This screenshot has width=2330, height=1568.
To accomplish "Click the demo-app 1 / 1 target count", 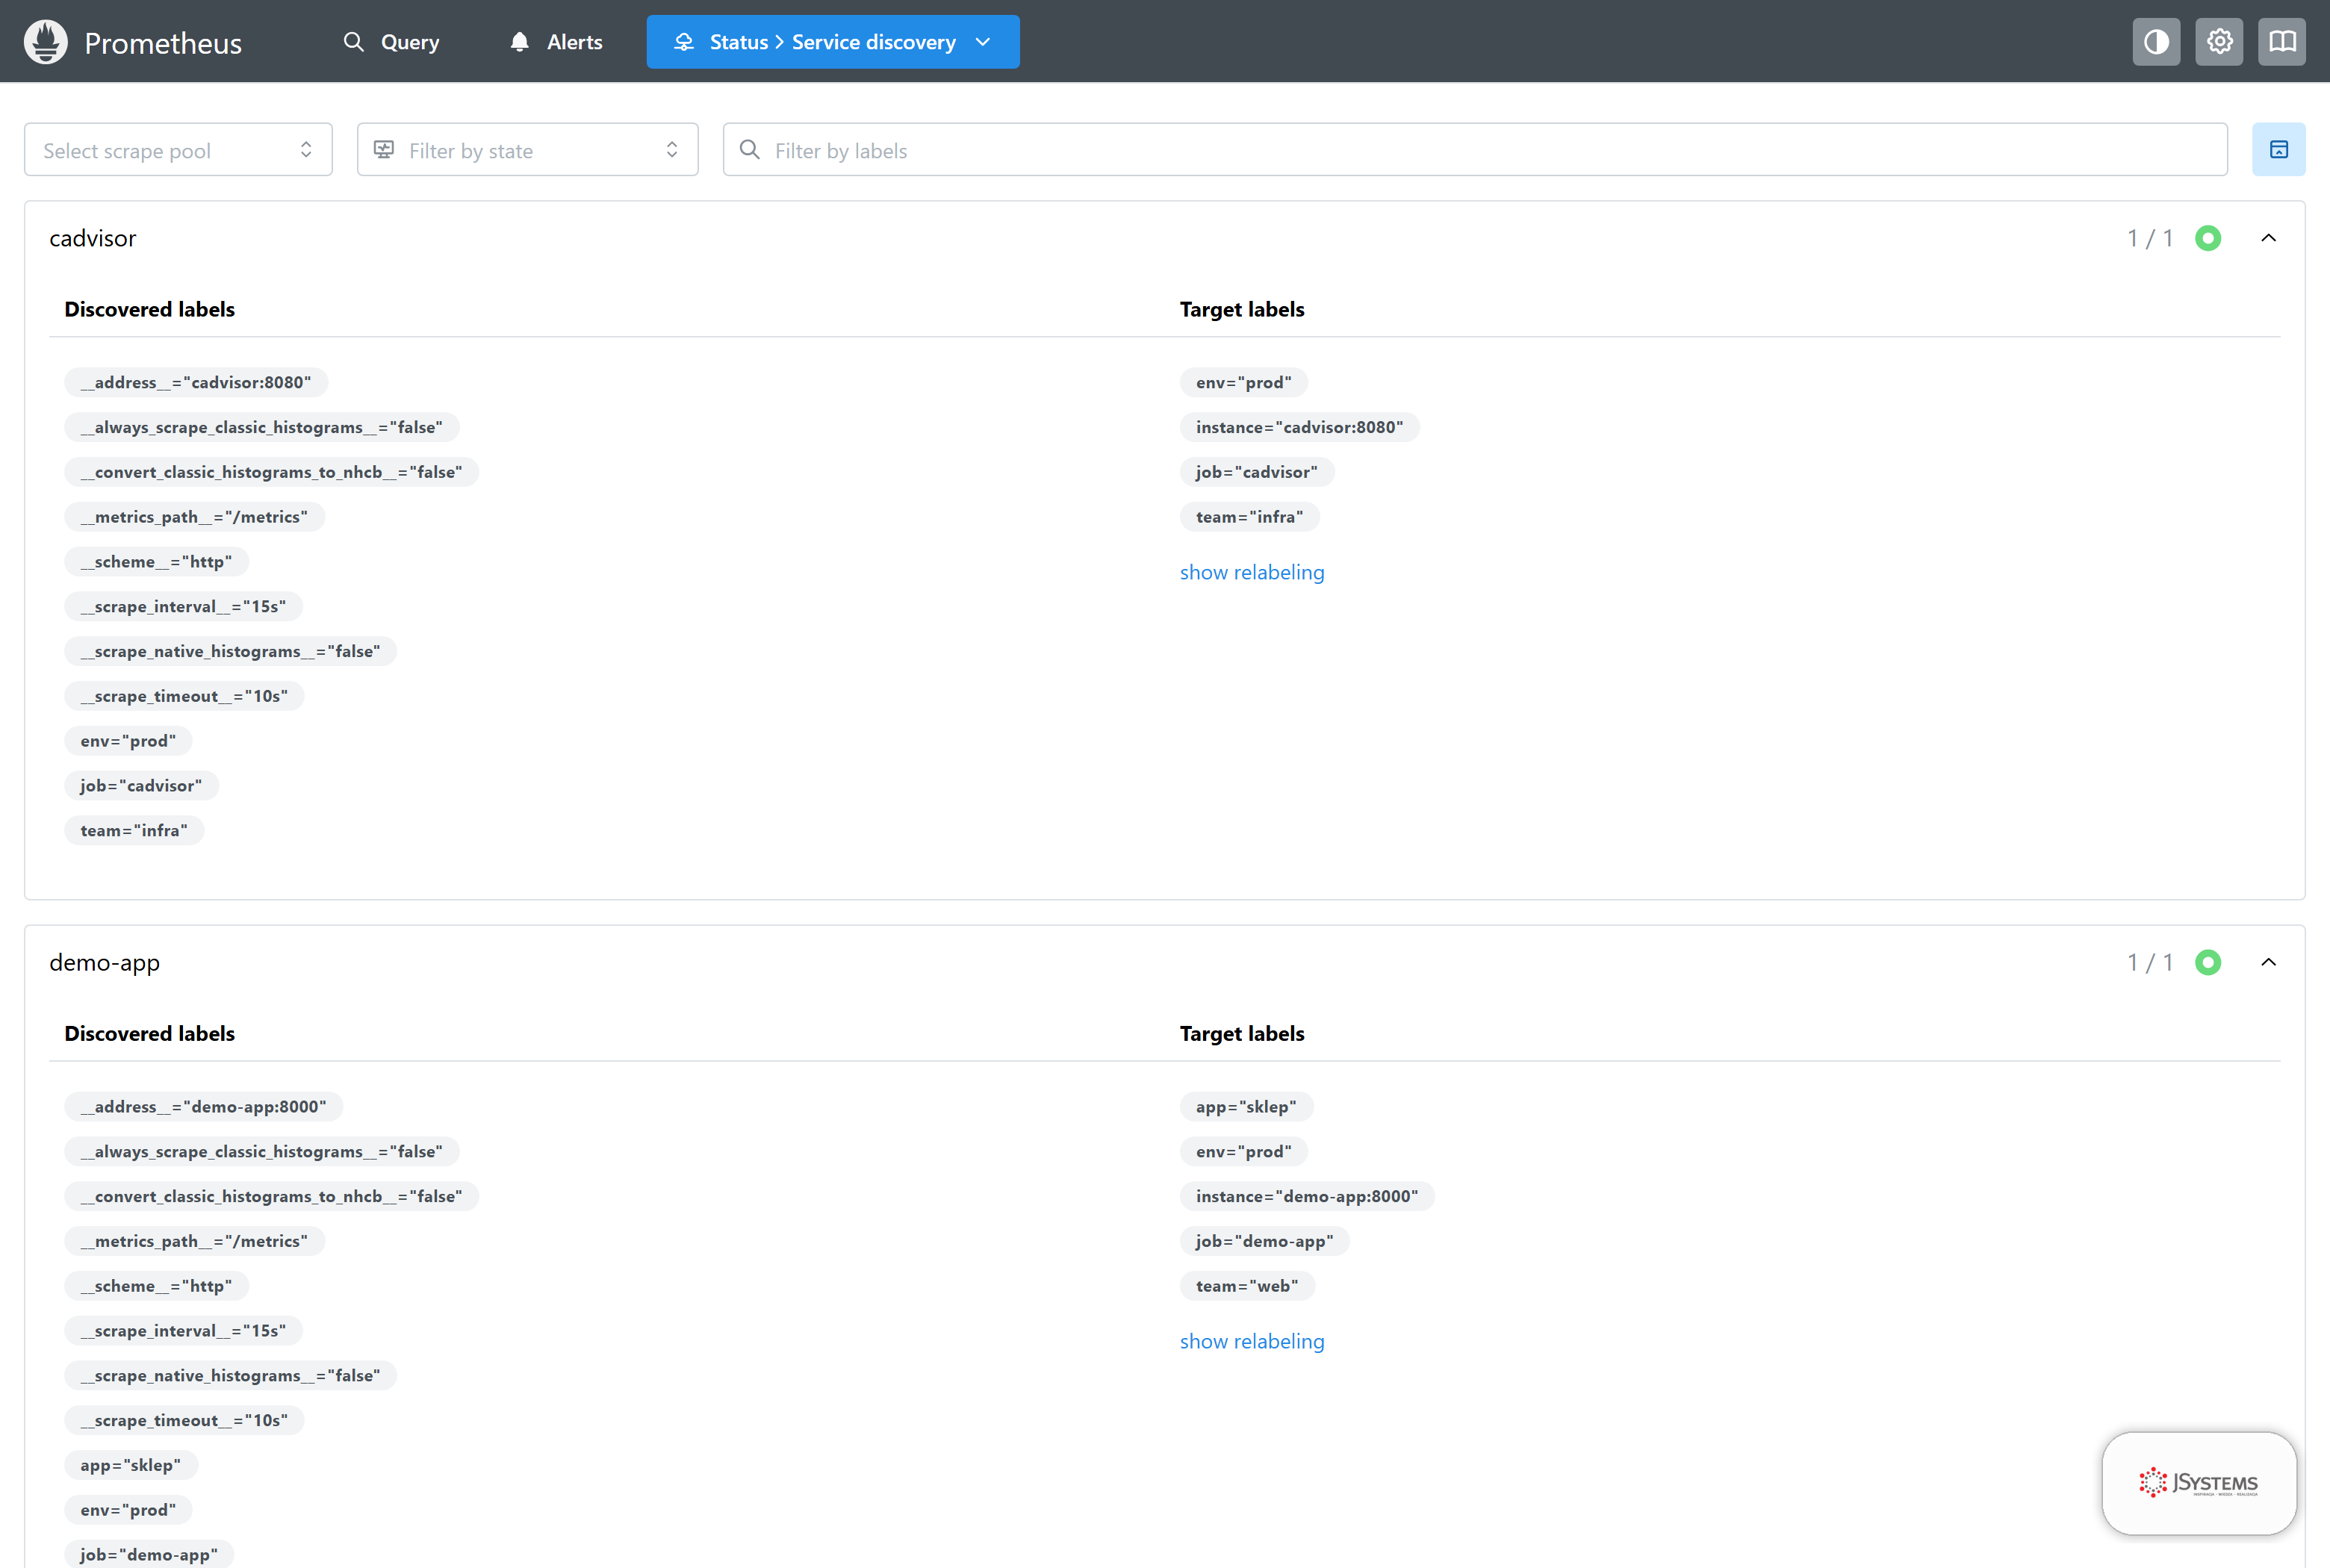I will tap(2151, 962).
